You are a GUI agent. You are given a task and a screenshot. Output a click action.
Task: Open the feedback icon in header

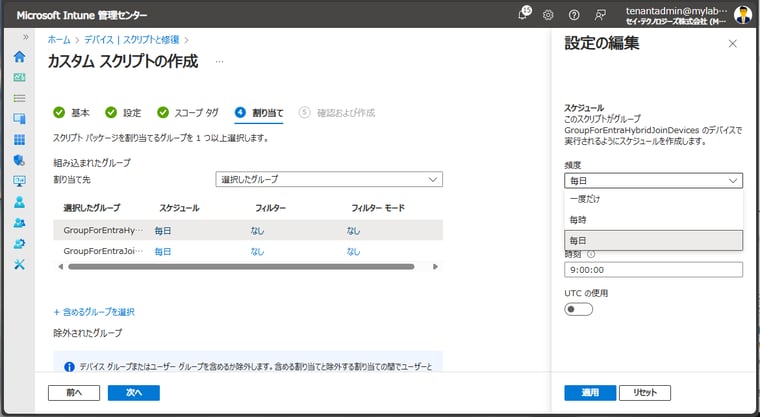(600, 15)
